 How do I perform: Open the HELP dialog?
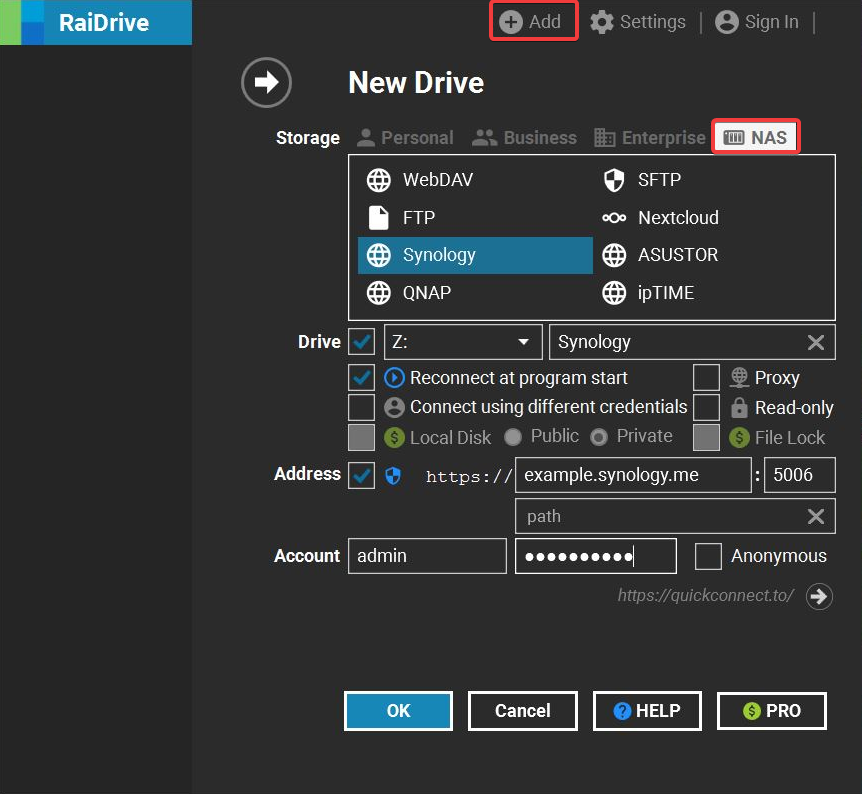(647, 710)
